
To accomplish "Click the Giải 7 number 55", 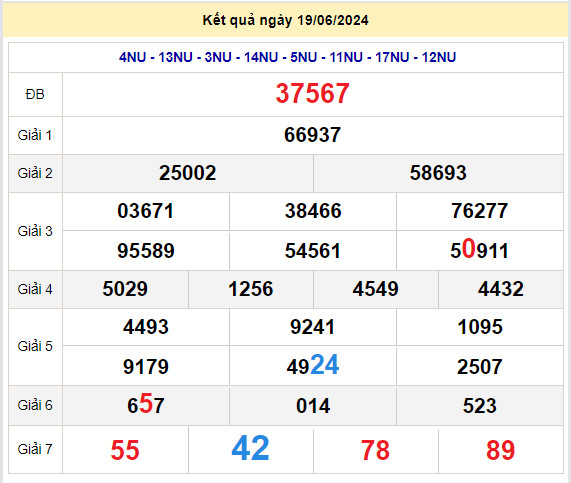I will click(125, 450).
